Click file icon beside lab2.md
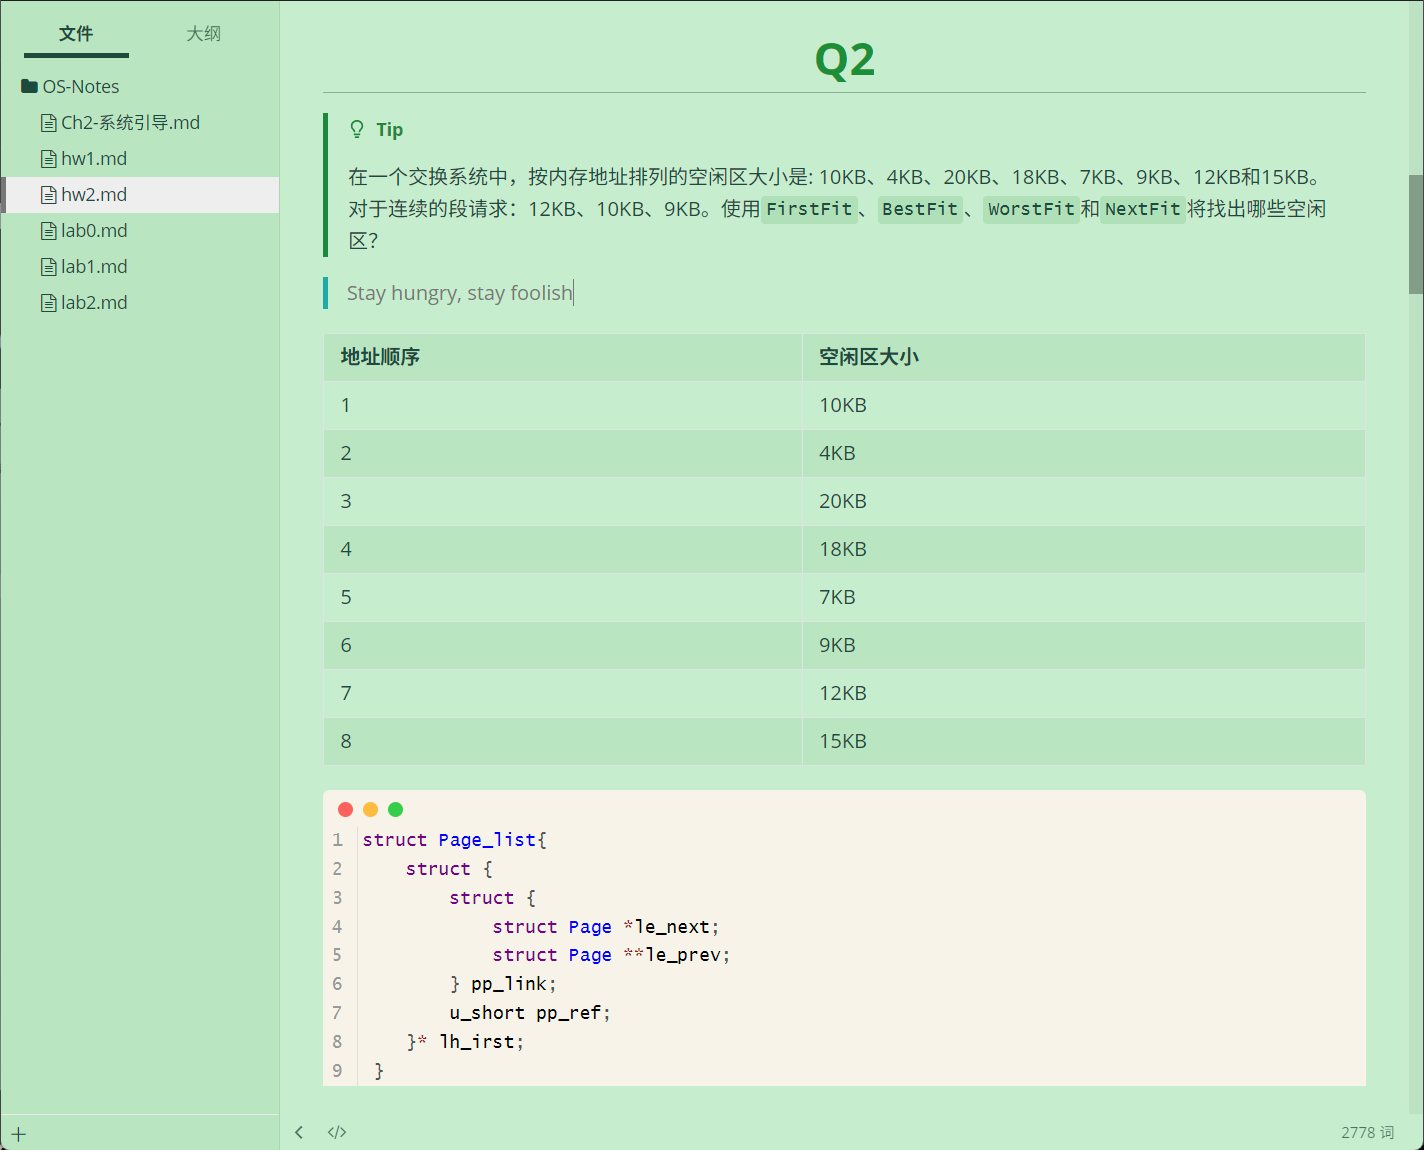Viewport: 1424px width, 1150px height. (48, 303)
